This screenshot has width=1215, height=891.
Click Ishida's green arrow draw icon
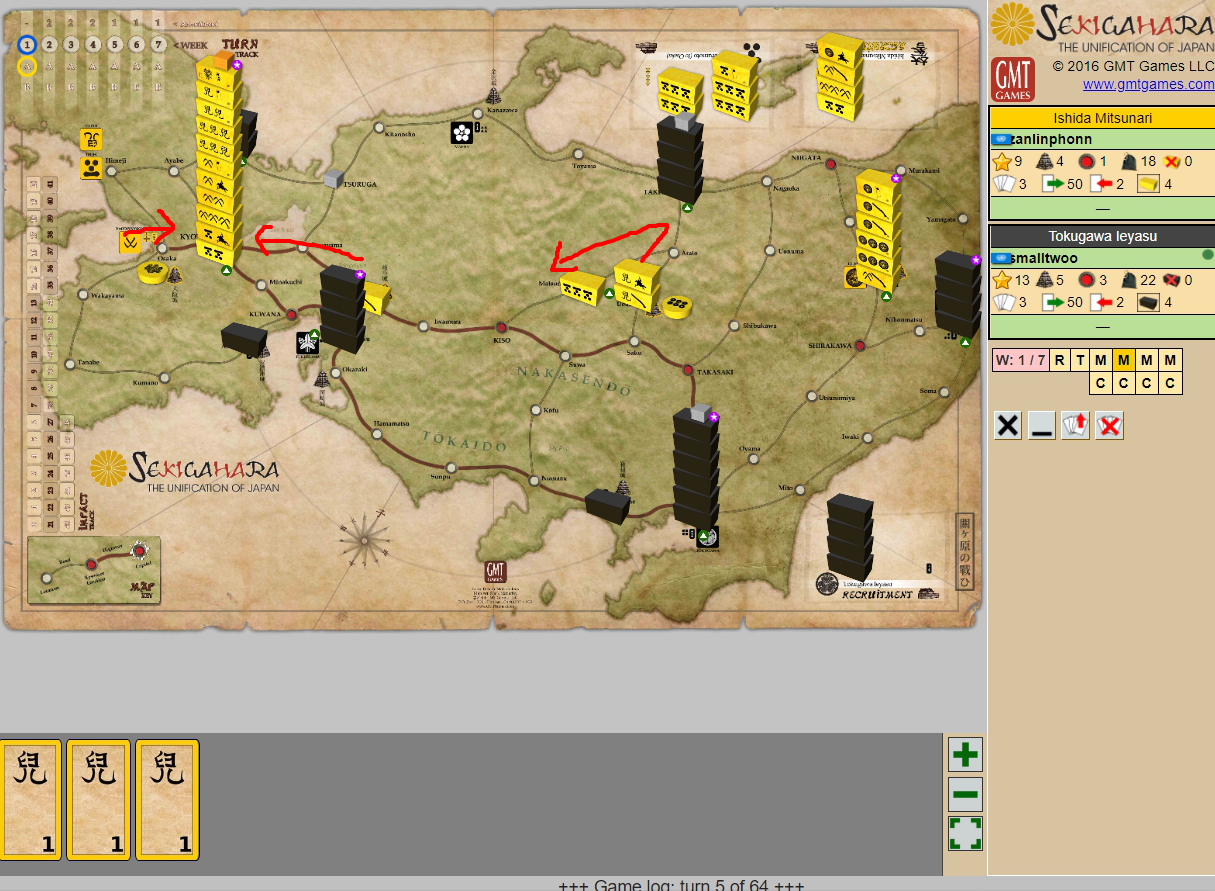click(x=1053, y=184)
